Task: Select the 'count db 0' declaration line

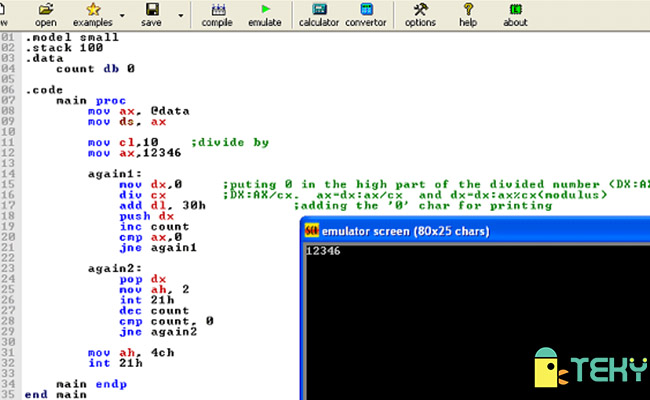Action: click(x=95, y=69)
